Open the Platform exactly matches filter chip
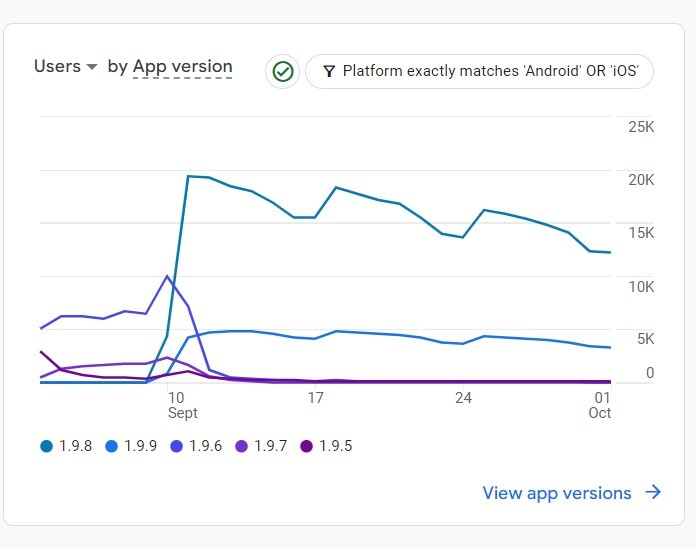Image resolution: width=696 pixels, height=548 pixels. [x=480, y=72]
